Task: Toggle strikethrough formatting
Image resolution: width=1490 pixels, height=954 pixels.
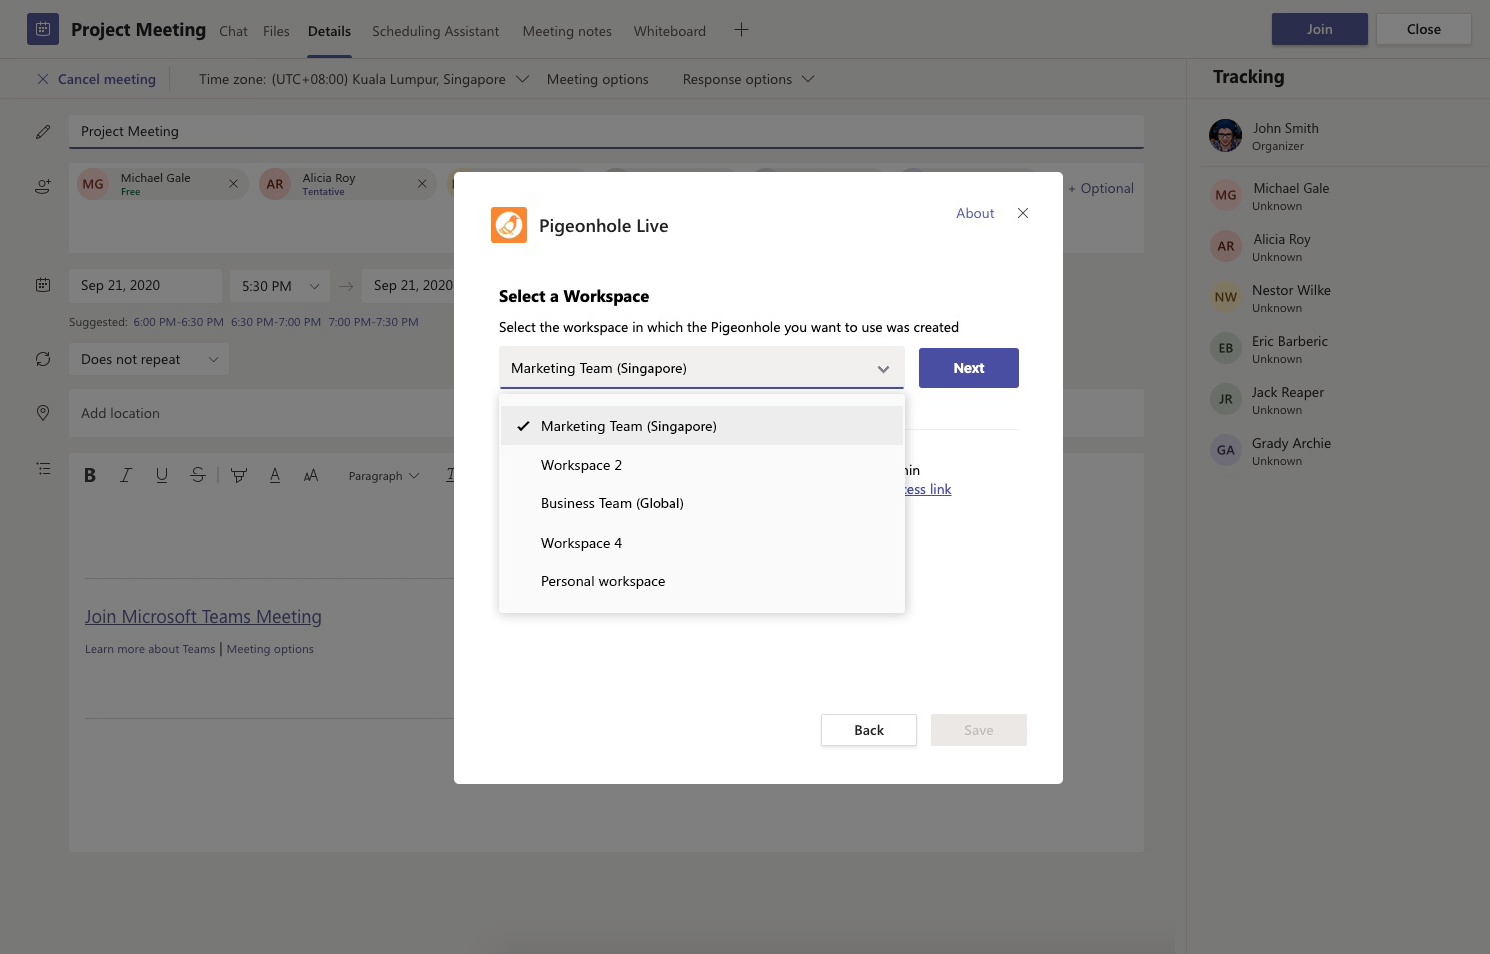Action: (x=198, y=475)
